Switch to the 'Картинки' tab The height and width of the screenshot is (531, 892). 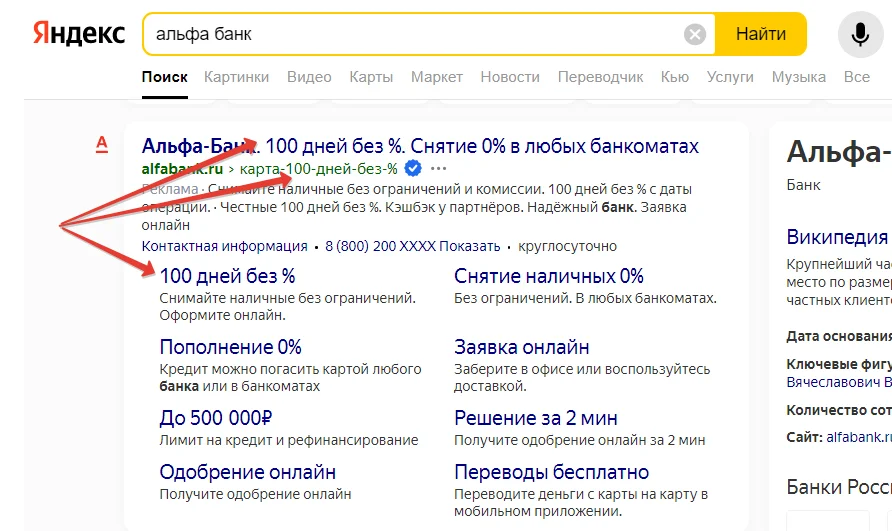(236, 77)
